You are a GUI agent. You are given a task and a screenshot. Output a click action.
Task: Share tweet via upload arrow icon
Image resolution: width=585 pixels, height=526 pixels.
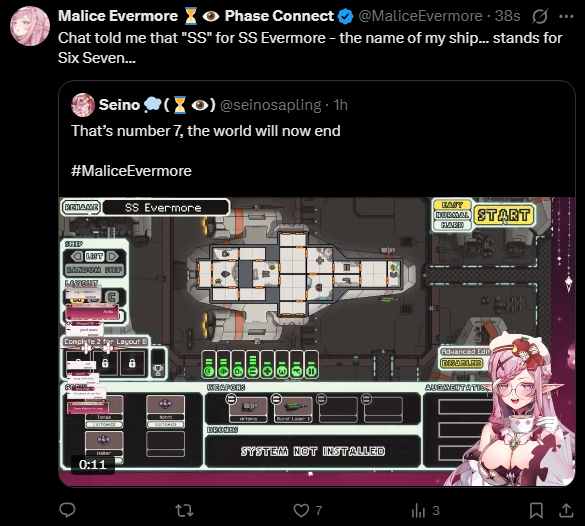pyautogui.click(x=566, y=510)
